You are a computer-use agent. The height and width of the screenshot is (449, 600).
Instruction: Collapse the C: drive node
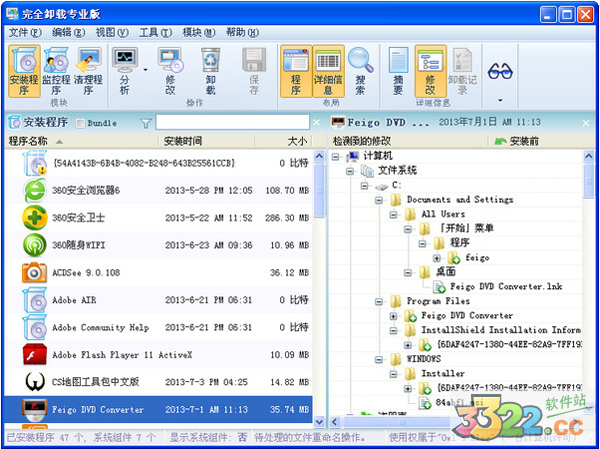tap(364, 186)
